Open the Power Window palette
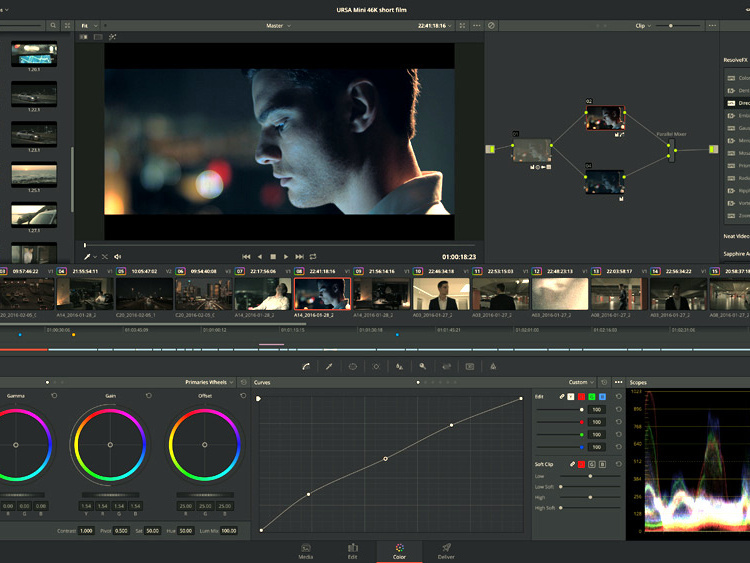 353,366
